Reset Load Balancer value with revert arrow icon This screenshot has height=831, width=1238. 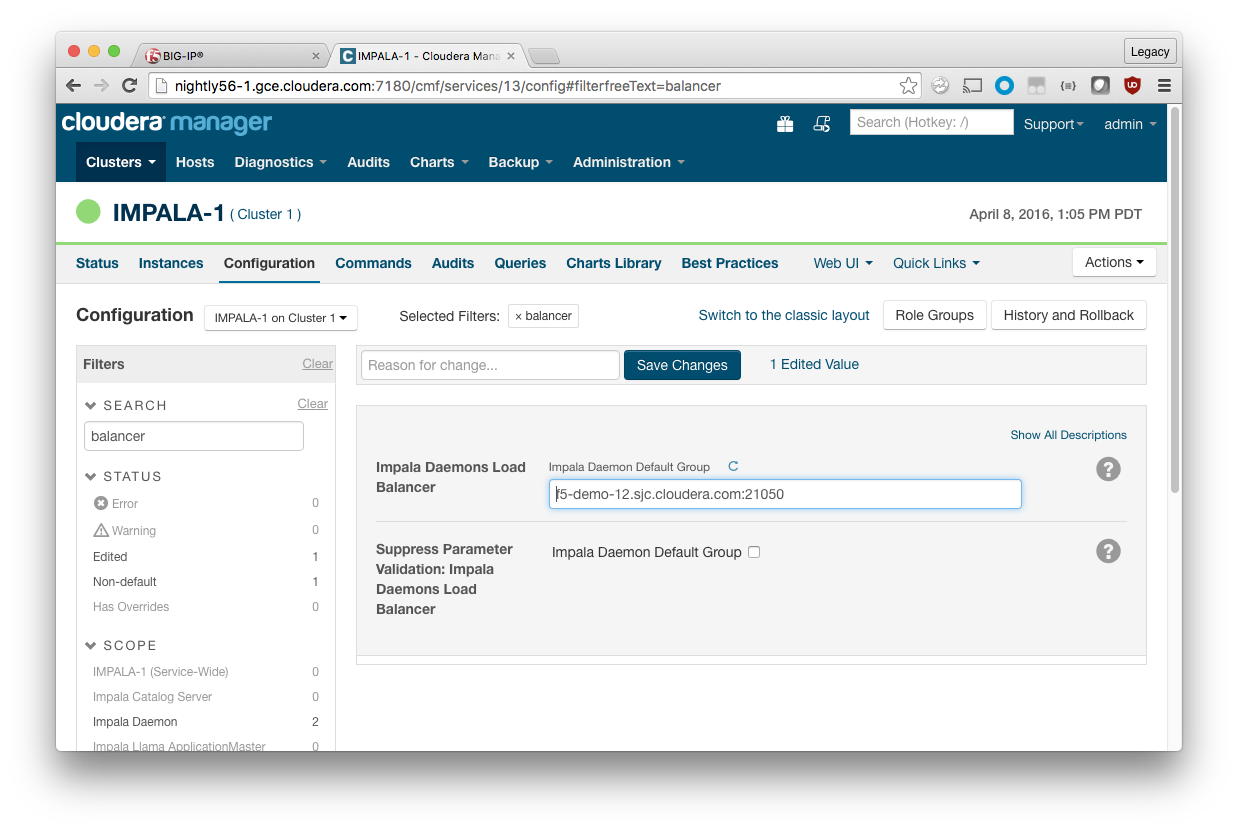[733, 467]
